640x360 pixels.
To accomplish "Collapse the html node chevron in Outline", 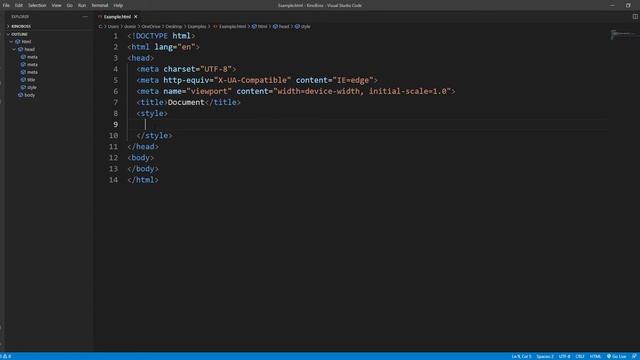I will tap(11, 42).
